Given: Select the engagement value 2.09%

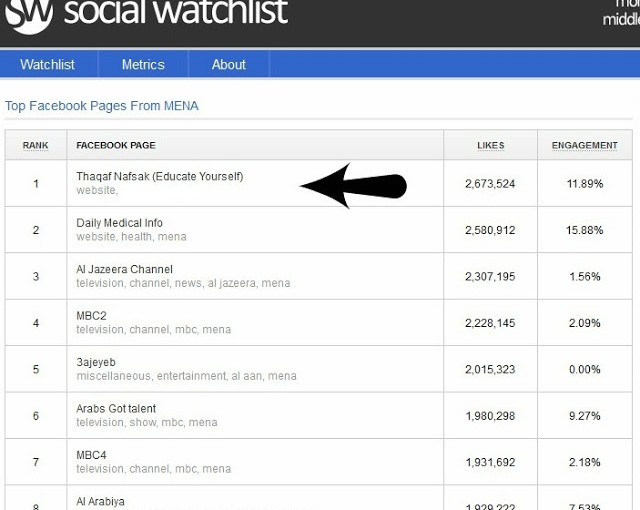Looking at the screenshot, I should pos(585,323).
